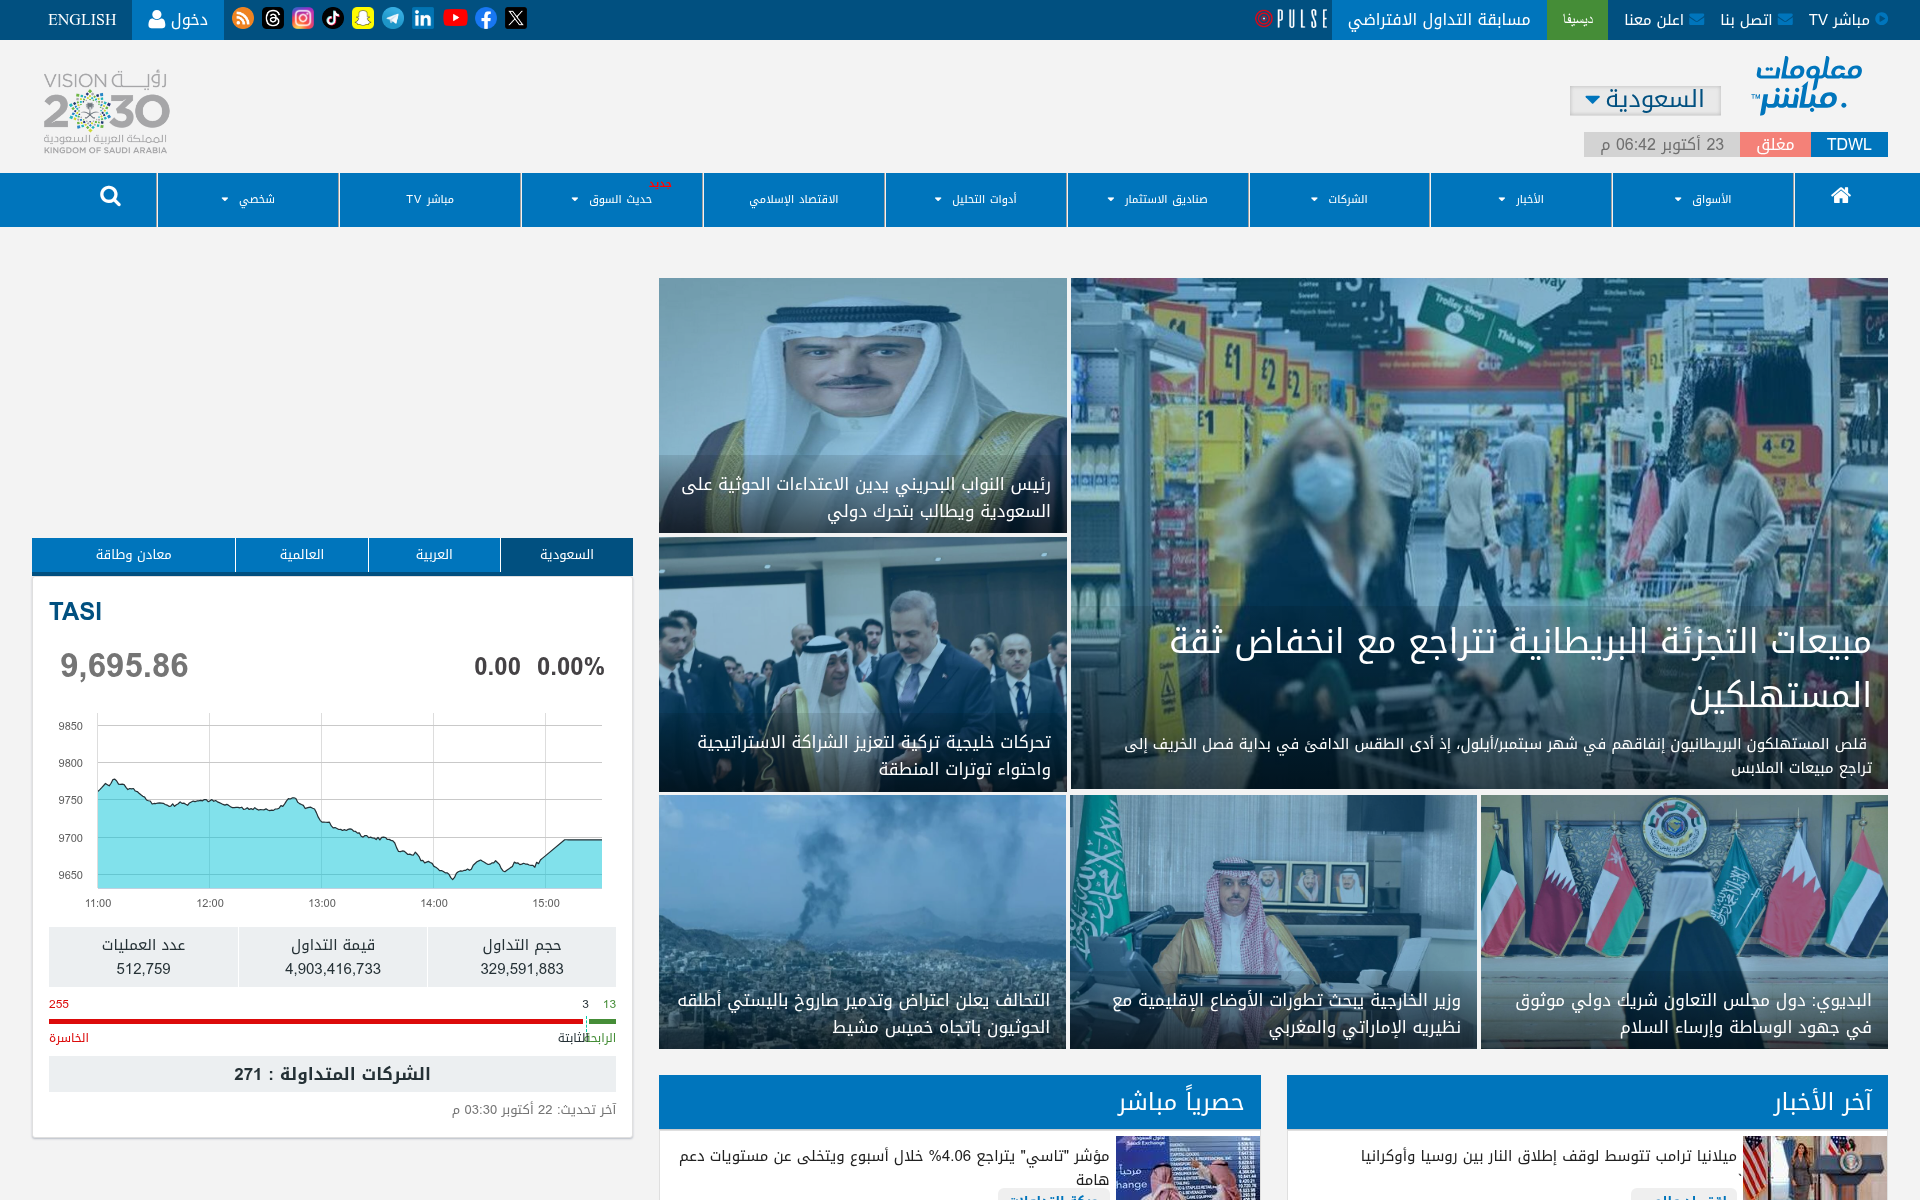Open the Threads social icon
Screen dimensions: 1920x1200
273,19
